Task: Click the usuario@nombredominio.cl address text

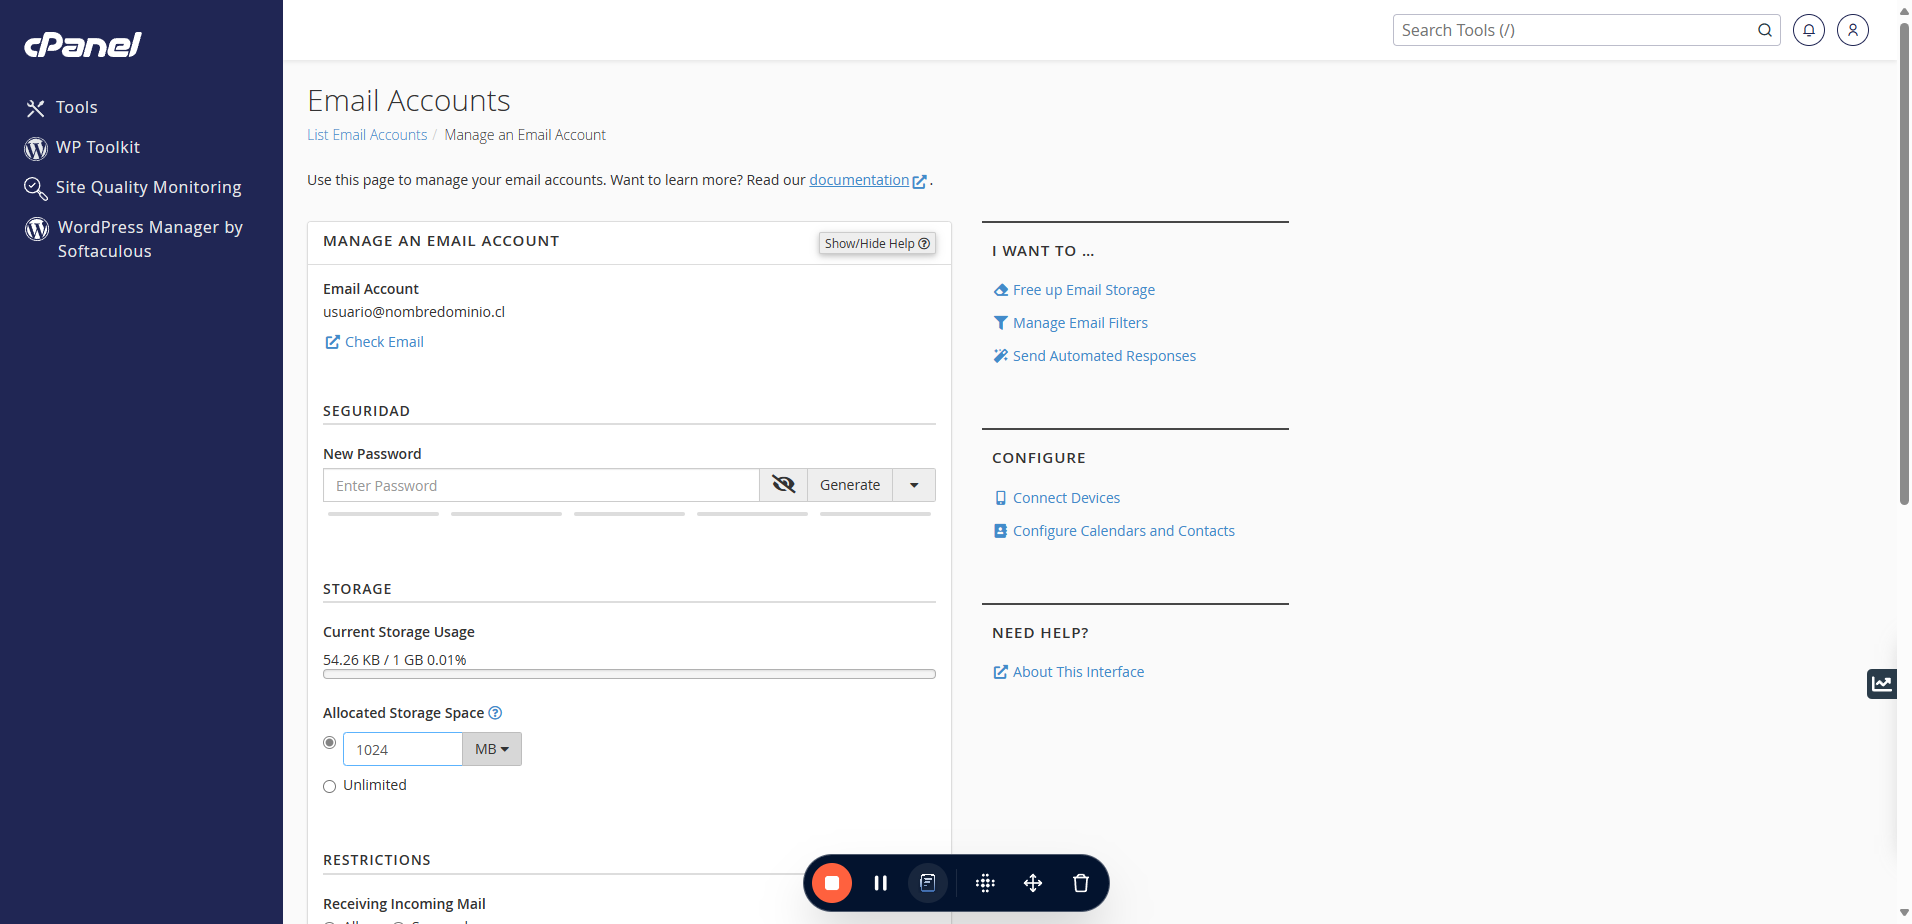Action: coord(414,312)
